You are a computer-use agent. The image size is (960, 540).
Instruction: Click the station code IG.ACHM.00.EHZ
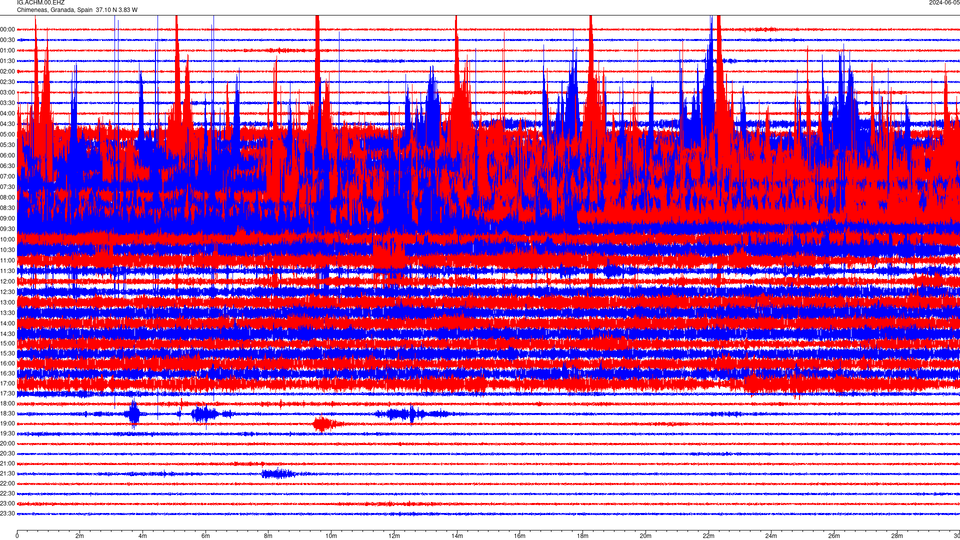click(x=40, y=3)
